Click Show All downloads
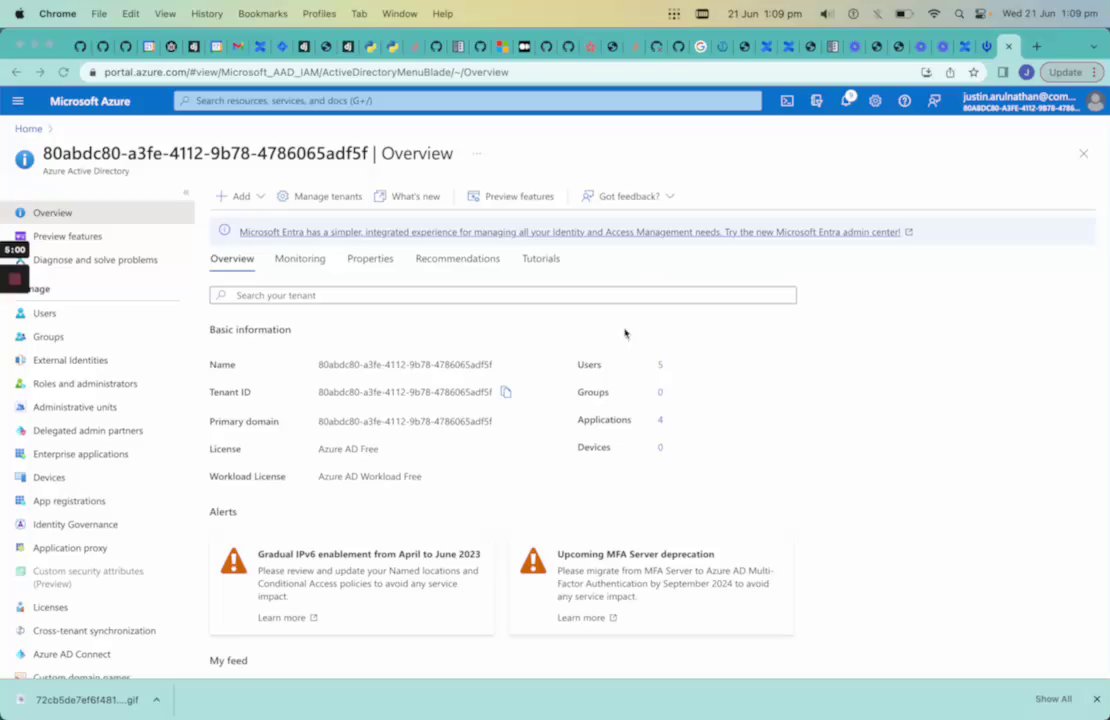 point(1053,699)
